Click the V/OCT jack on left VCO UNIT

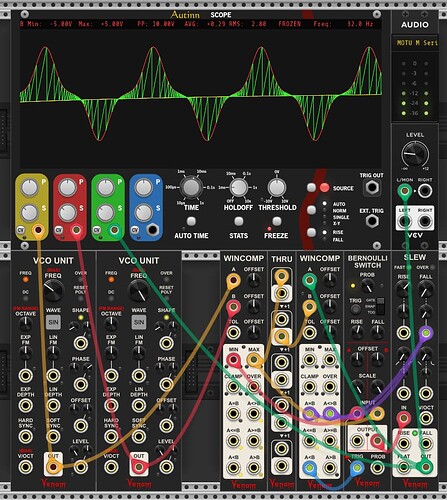(25, 467)
